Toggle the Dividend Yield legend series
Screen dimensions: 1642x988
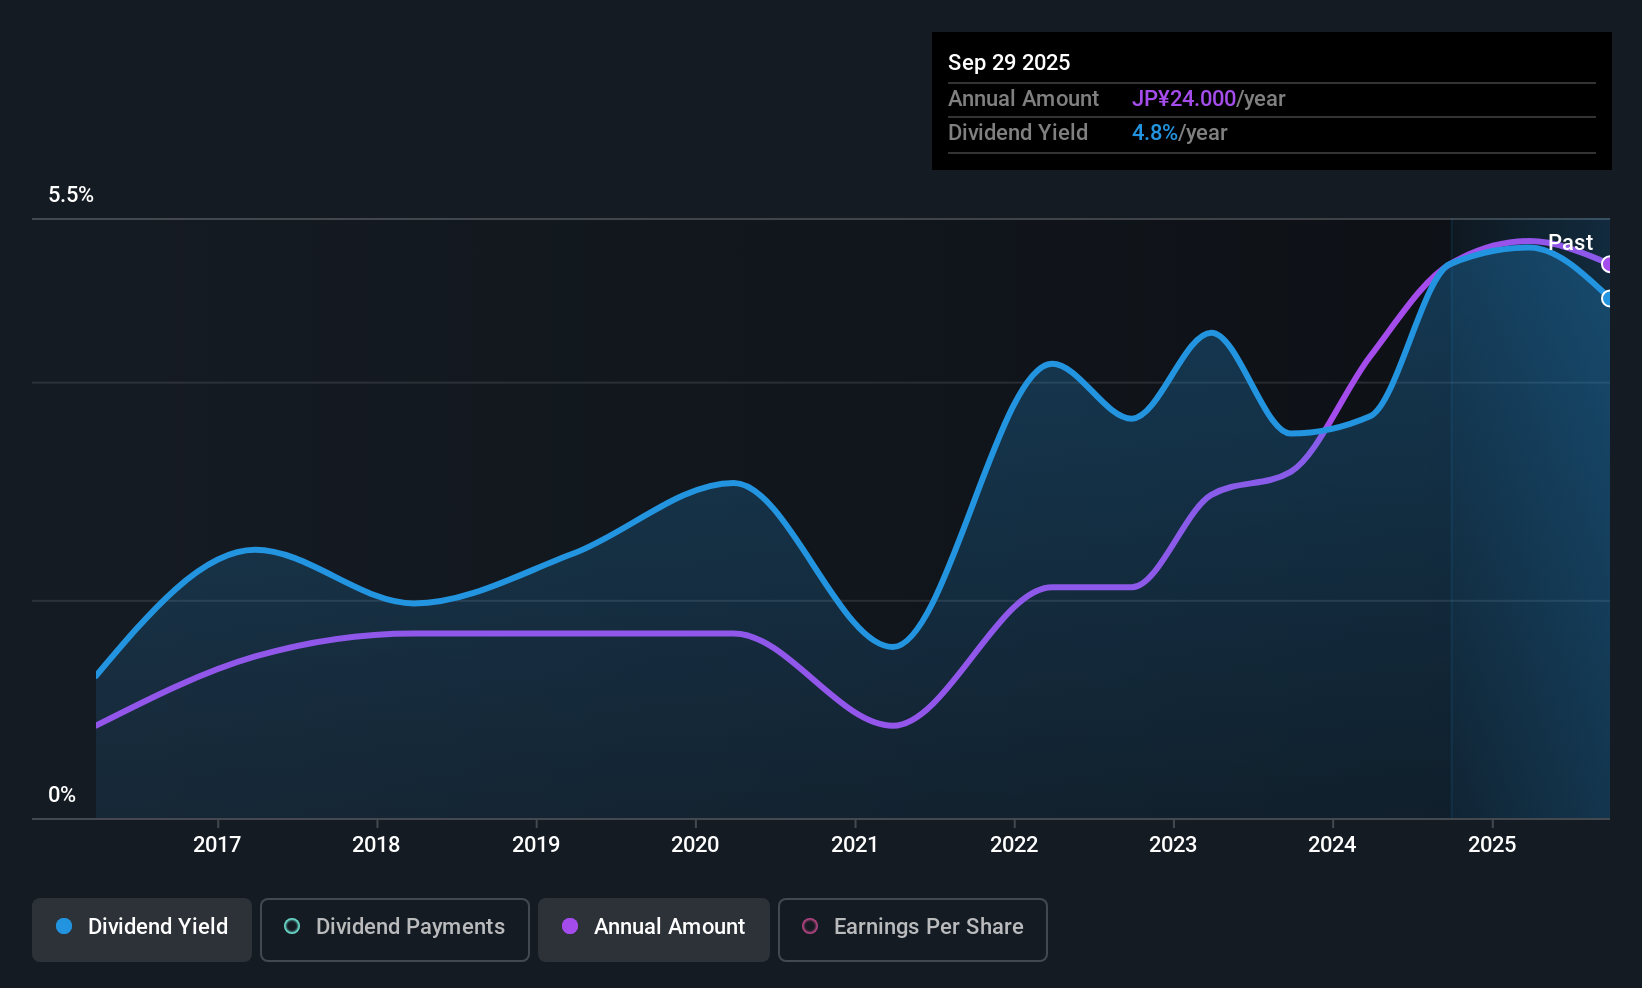click(x=142, y=927)
